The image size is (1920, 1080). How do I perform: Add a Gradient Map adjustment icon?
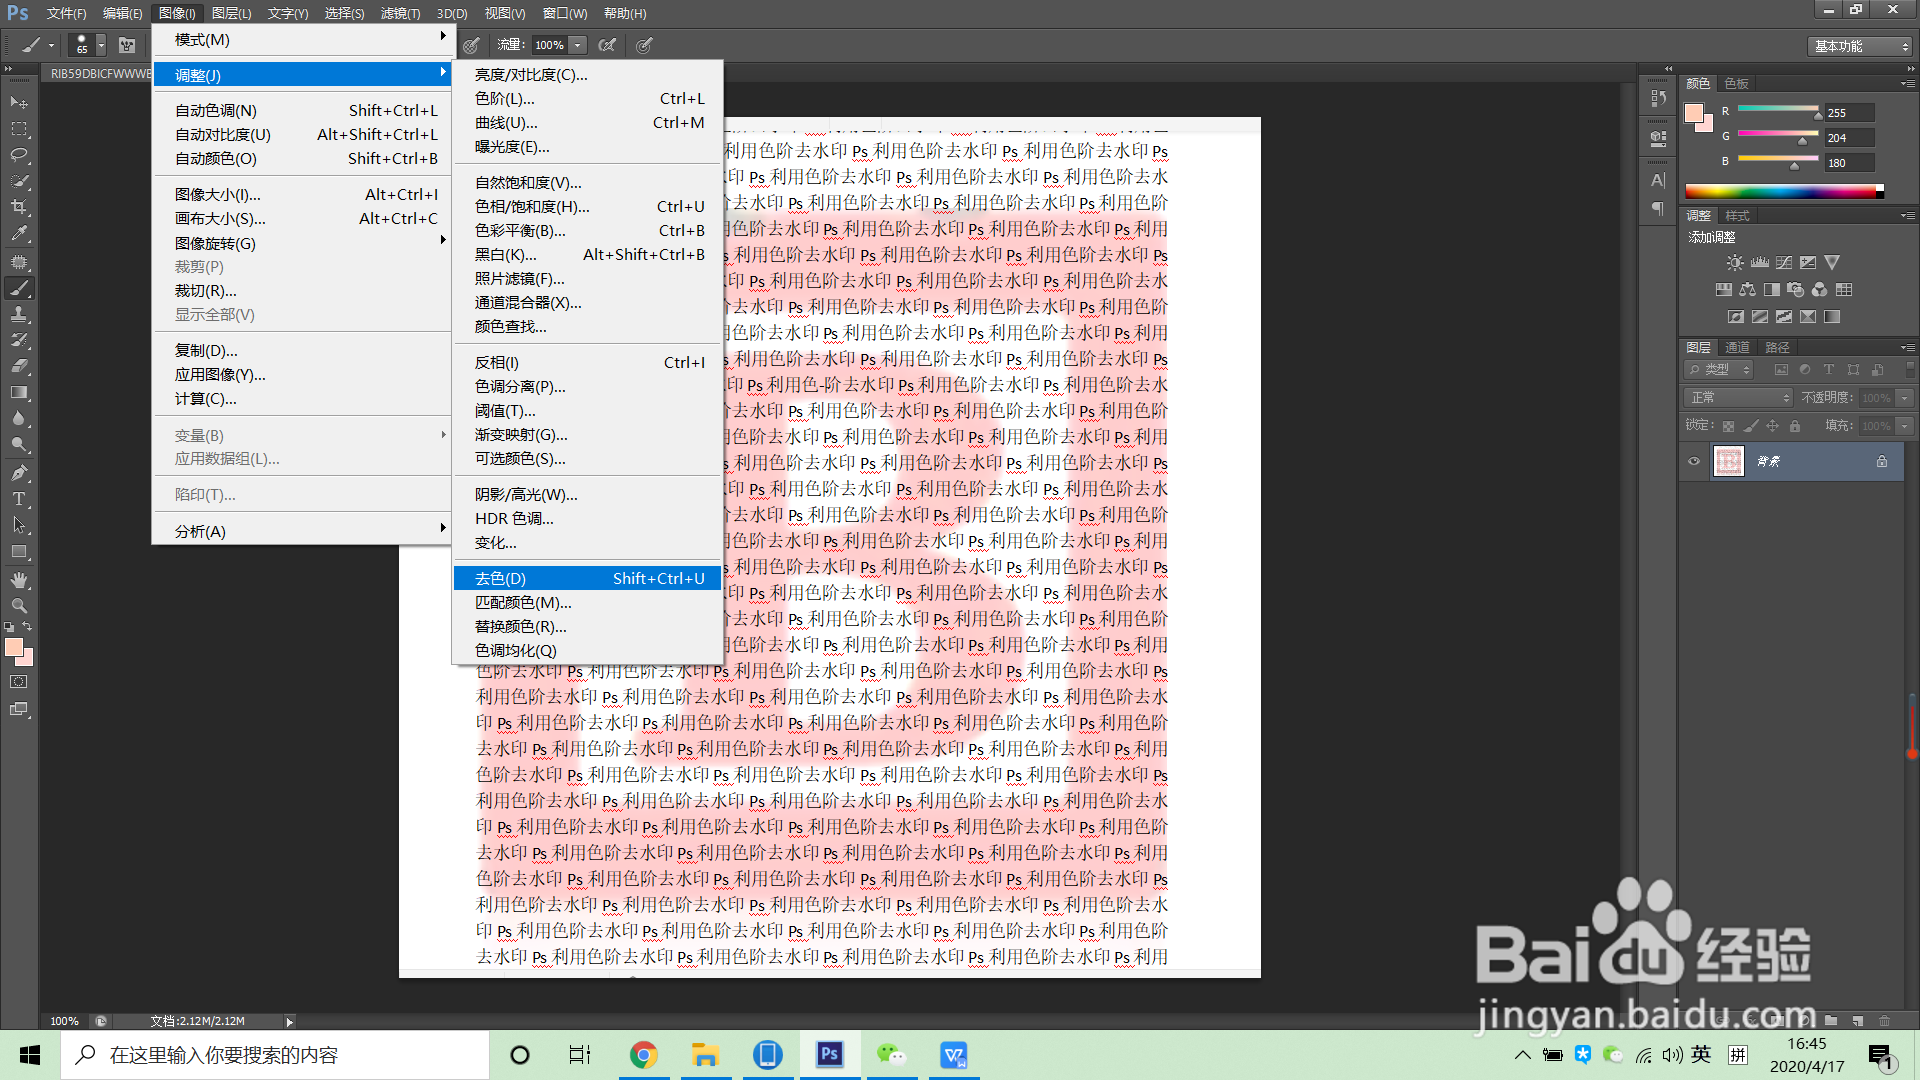pyautogui.click(x=1832, y=317)
